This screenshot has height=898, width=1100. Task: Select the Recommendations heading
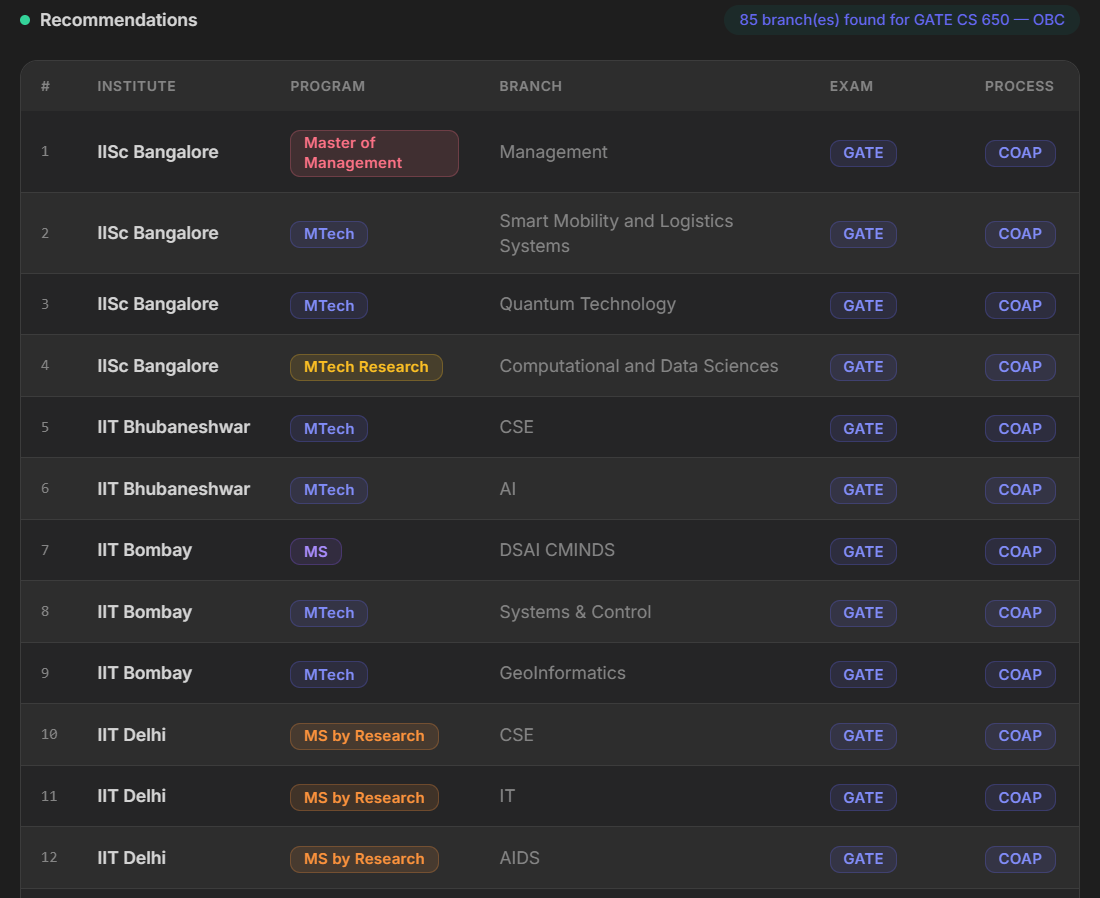(x=119, y=20)
